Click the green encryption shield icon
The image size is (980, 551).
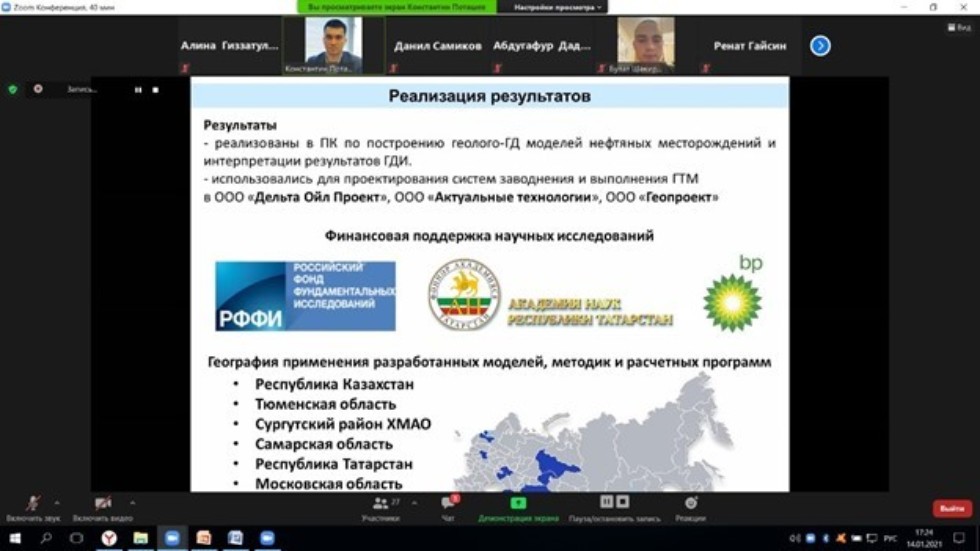[x=13, y=89]
